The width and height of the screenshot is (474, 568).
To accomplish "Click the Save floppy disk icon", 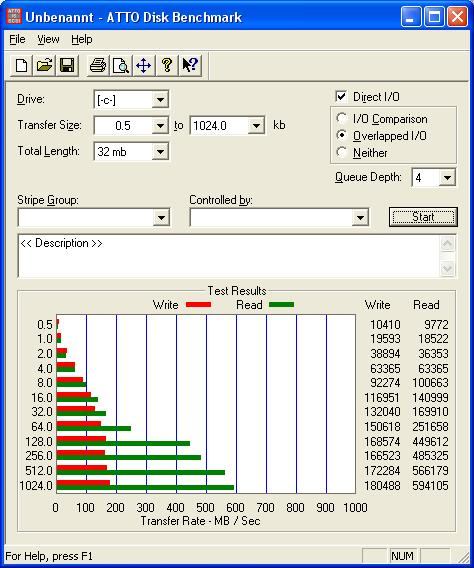I will (x=67, y=66).
